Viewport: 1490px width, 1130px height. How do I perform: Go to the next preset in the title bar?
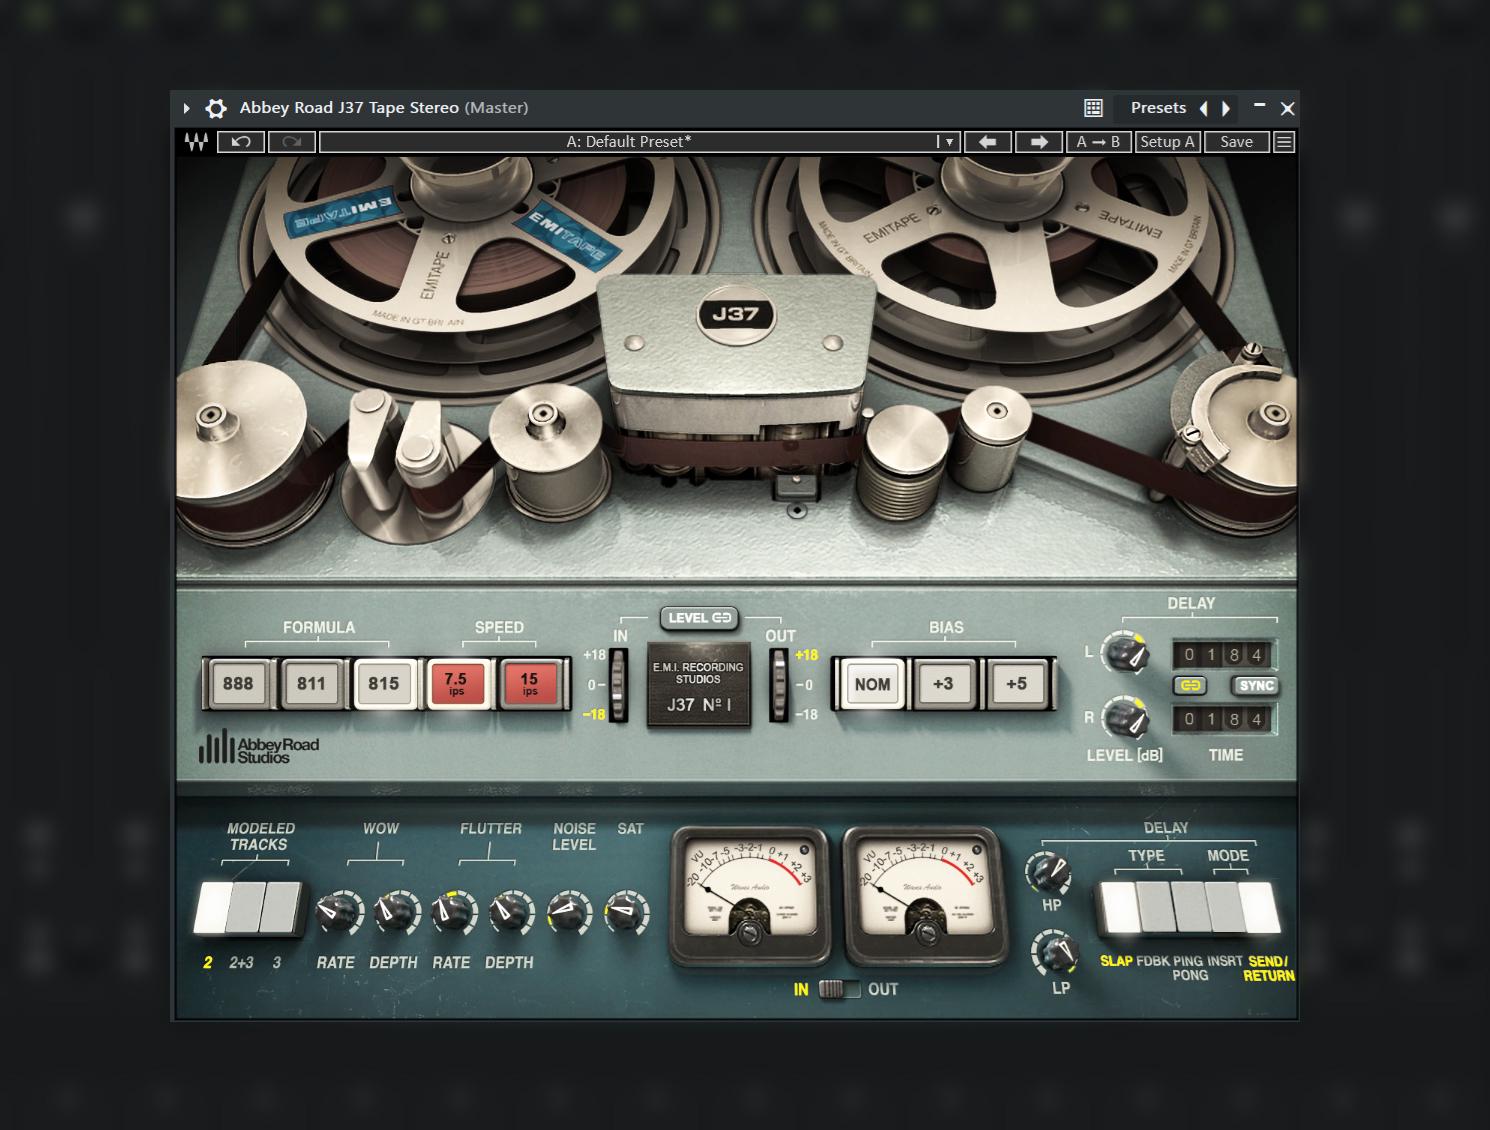[1226, 108]
